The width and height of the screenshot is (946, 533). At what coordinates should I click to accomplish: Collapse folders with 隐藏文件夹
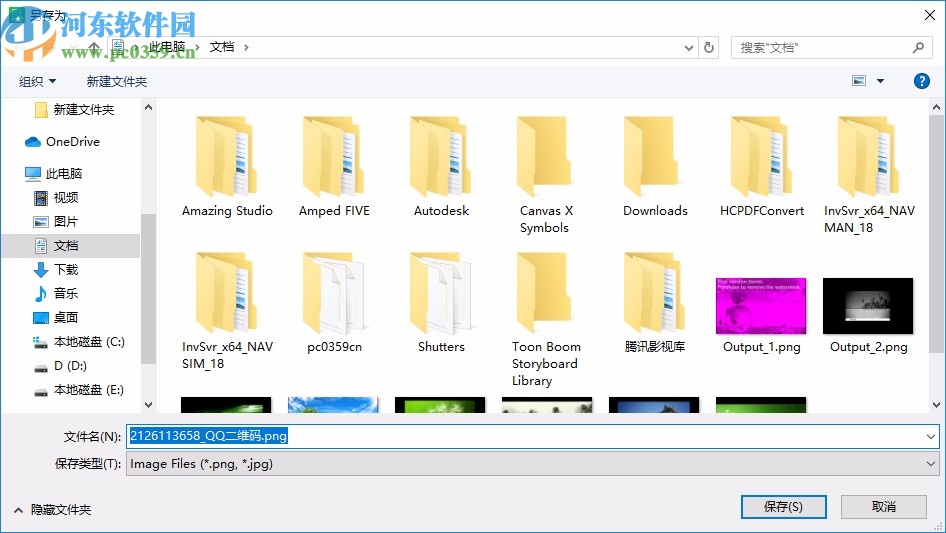click(x=52, y=510)
